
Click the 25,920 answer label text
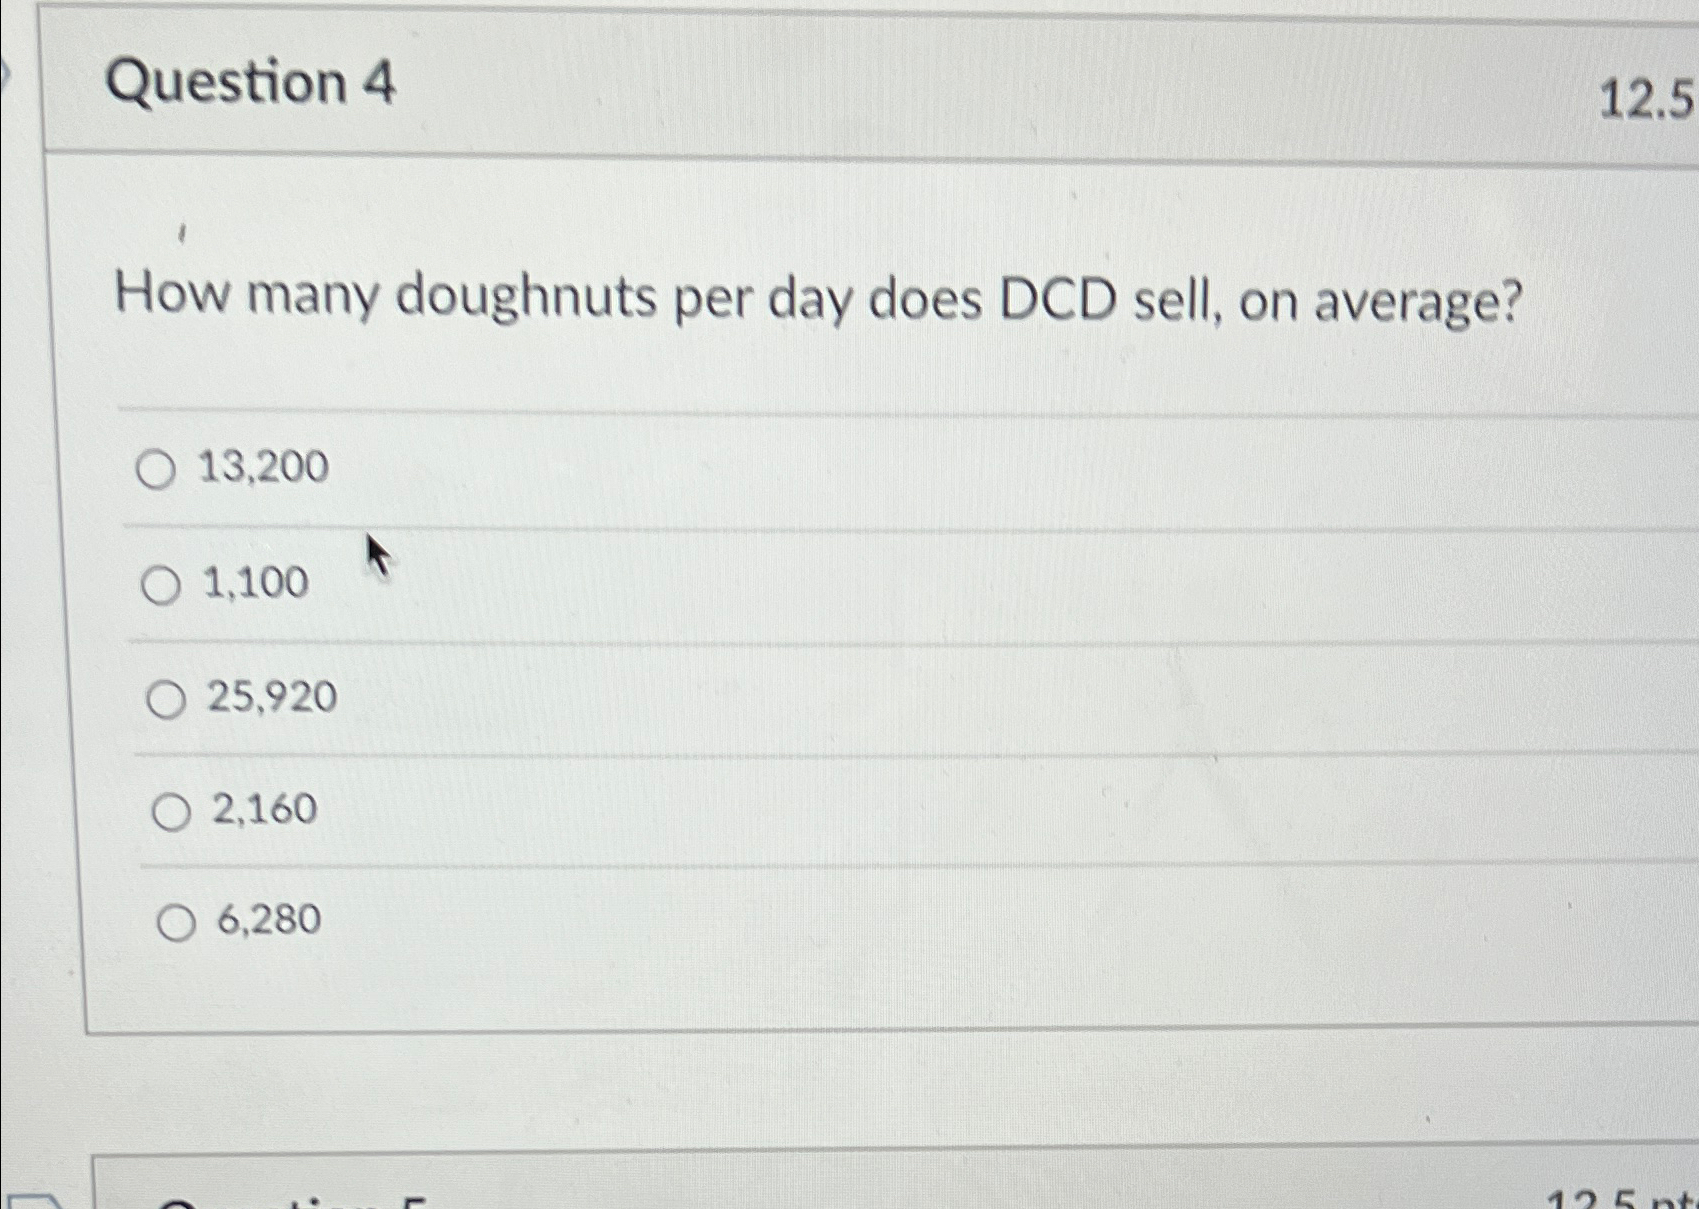tap(270, 698)
